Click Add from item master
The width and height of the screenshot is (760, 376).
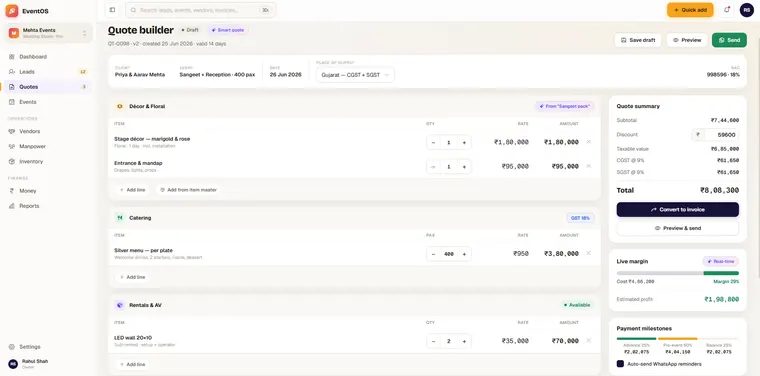coord(188,190)
